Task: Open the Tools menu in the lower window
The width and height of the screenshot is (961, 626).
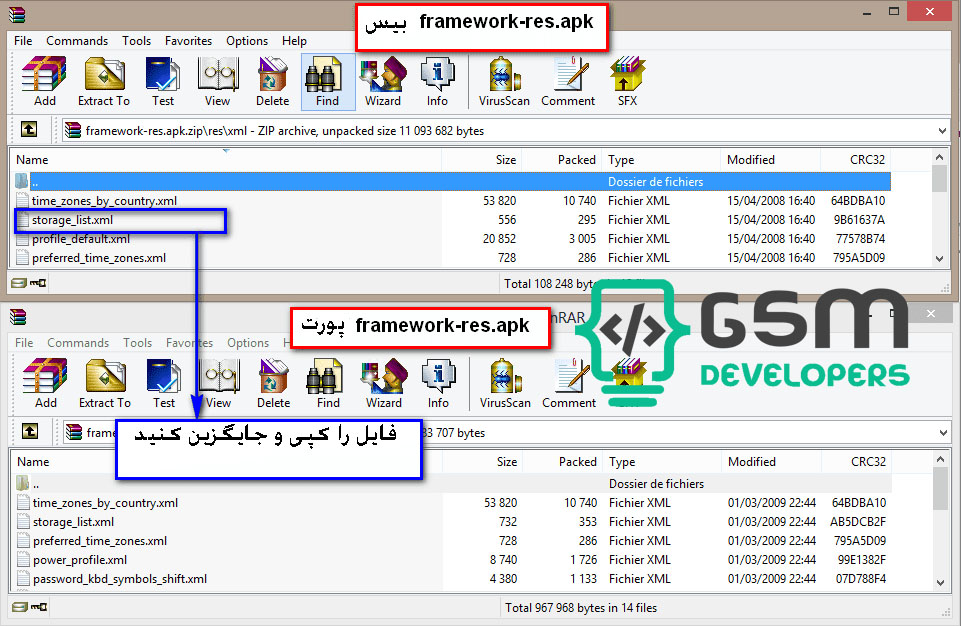Action: [137, 343]
